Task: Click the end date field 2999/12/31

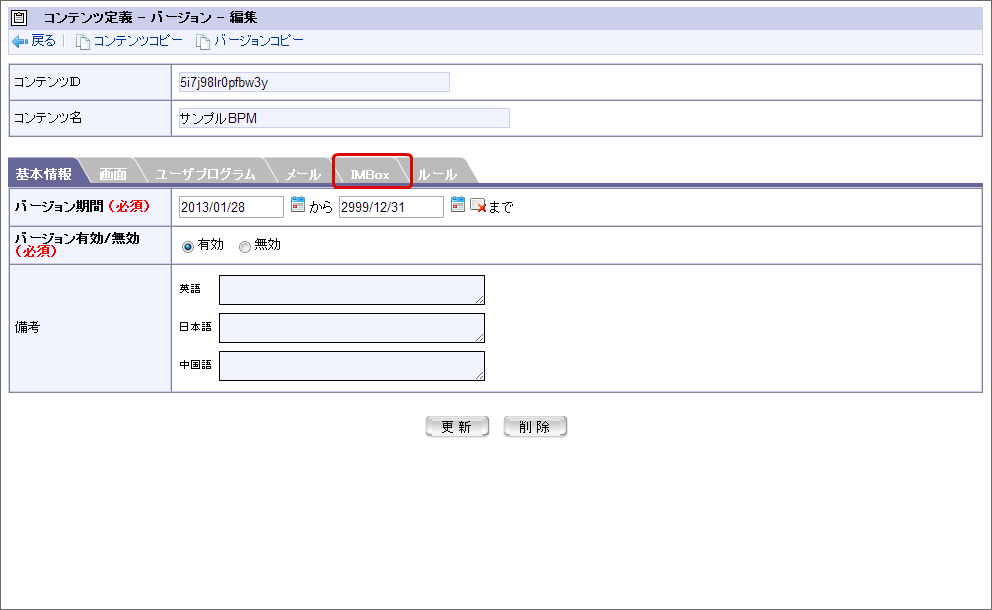Action: coord(392,207)
